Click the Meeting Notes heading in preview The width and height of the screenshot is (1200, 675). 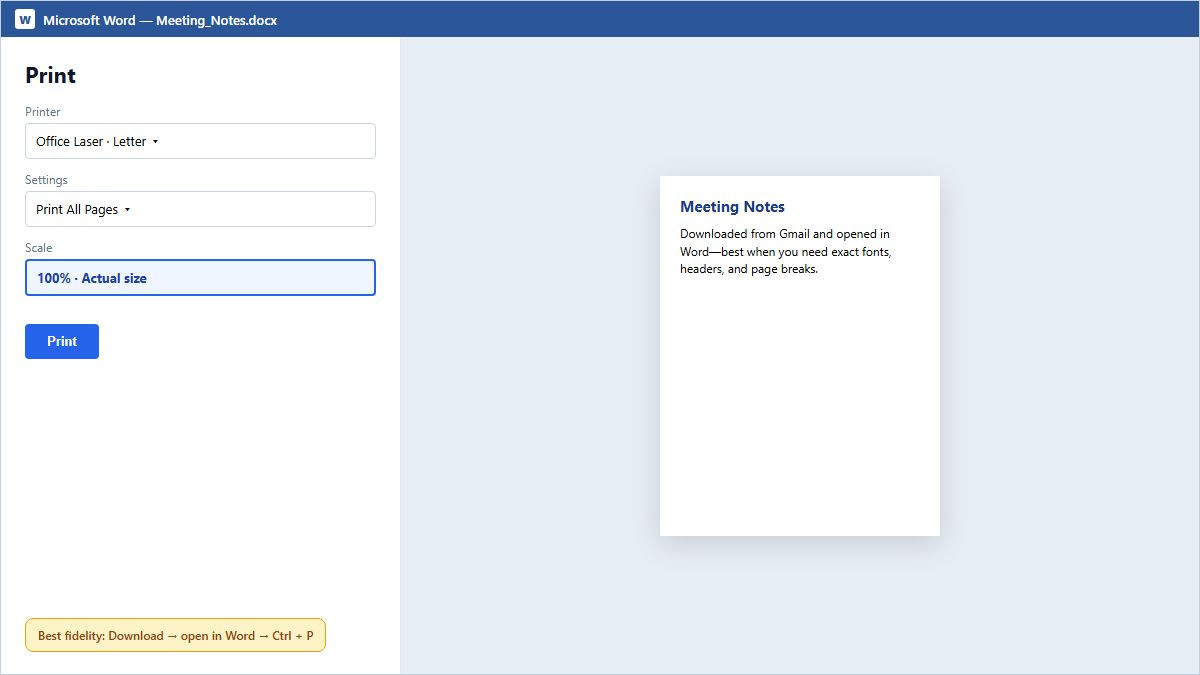click(732, 207)
